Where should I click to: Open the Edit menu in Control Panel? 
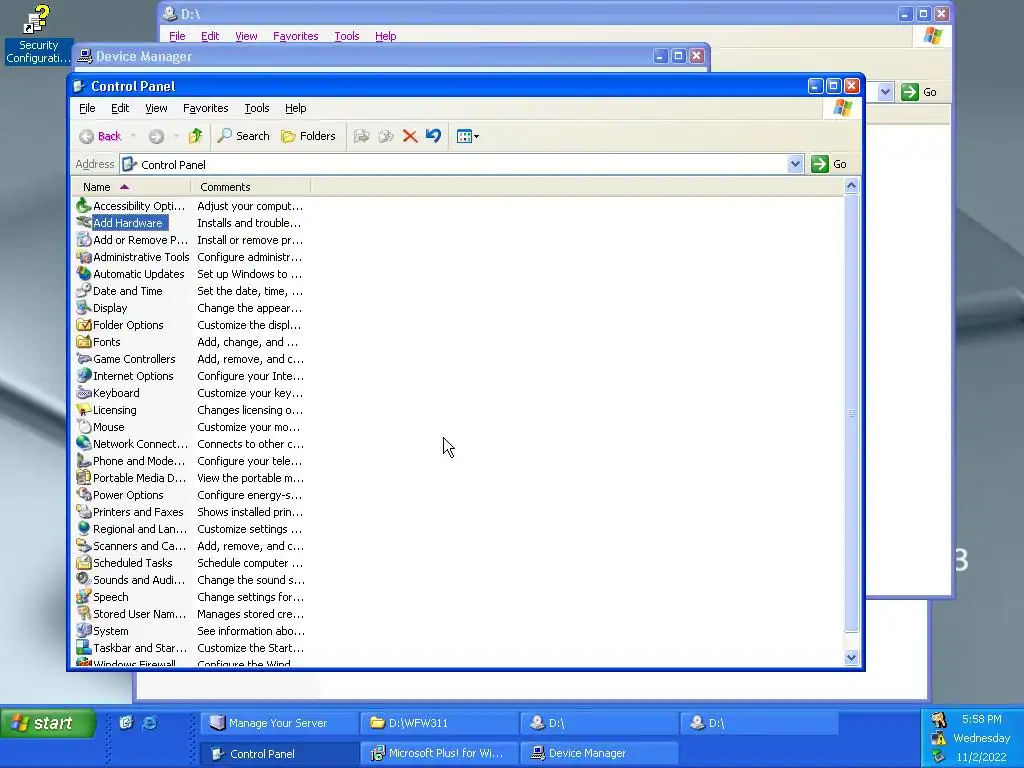tap(120, 108)
